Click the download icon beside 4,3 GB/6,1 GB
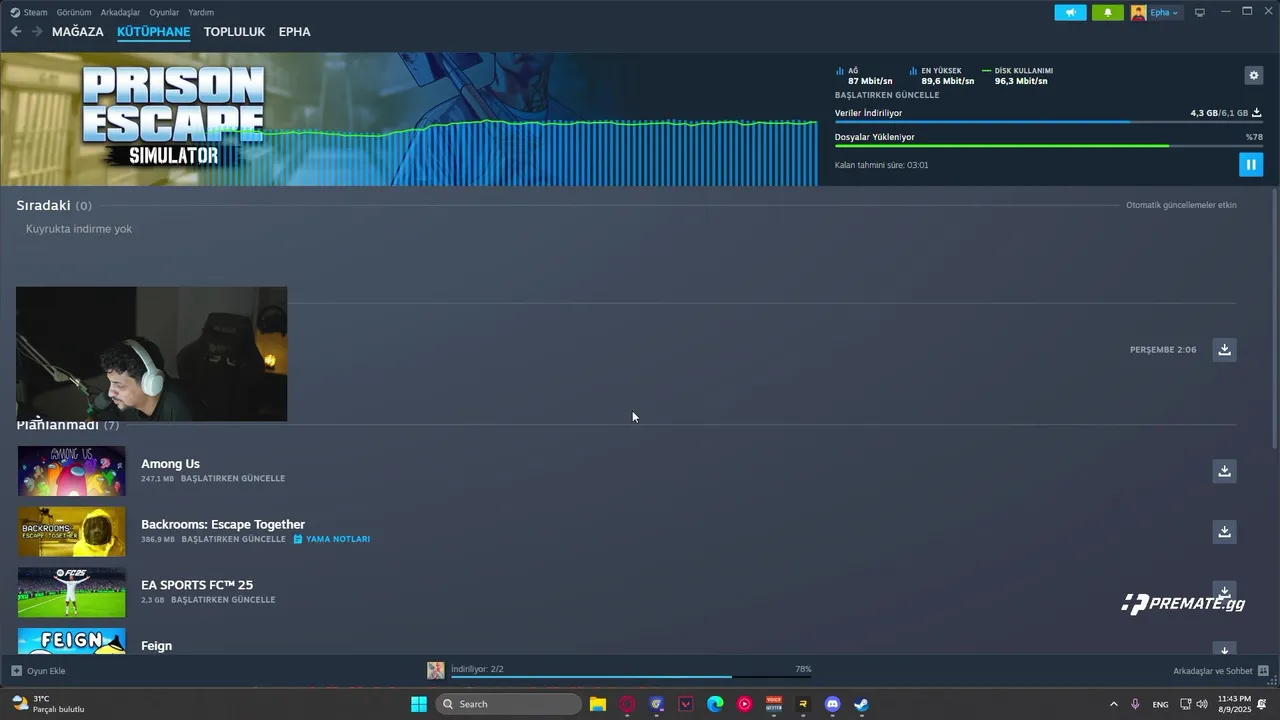This screenshot has width=1280, height=720. tap(1257, 113)
